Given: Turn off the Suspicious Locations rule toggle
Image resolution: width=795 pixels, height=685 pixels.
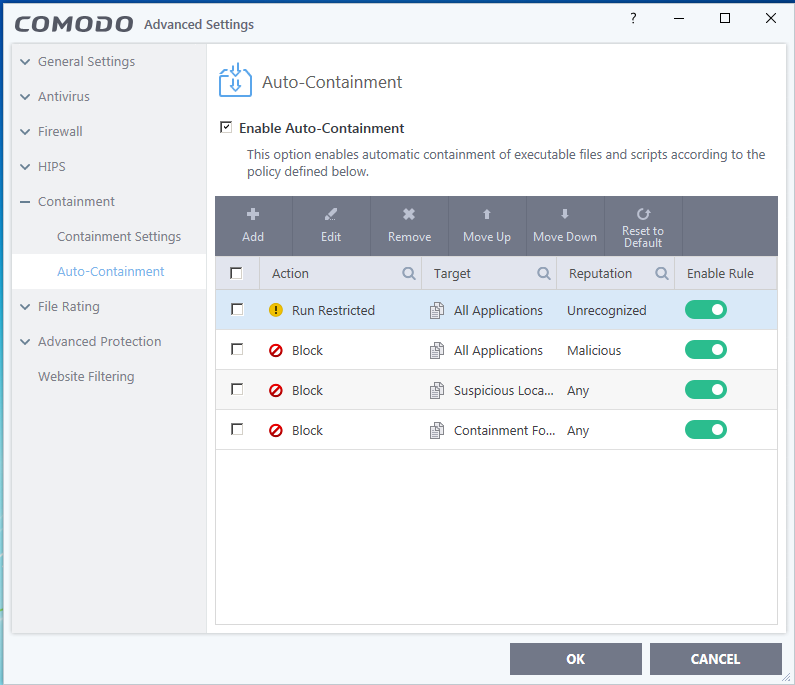Looking at the screenshot, I should pyautogui.click(x=706, y=390).
